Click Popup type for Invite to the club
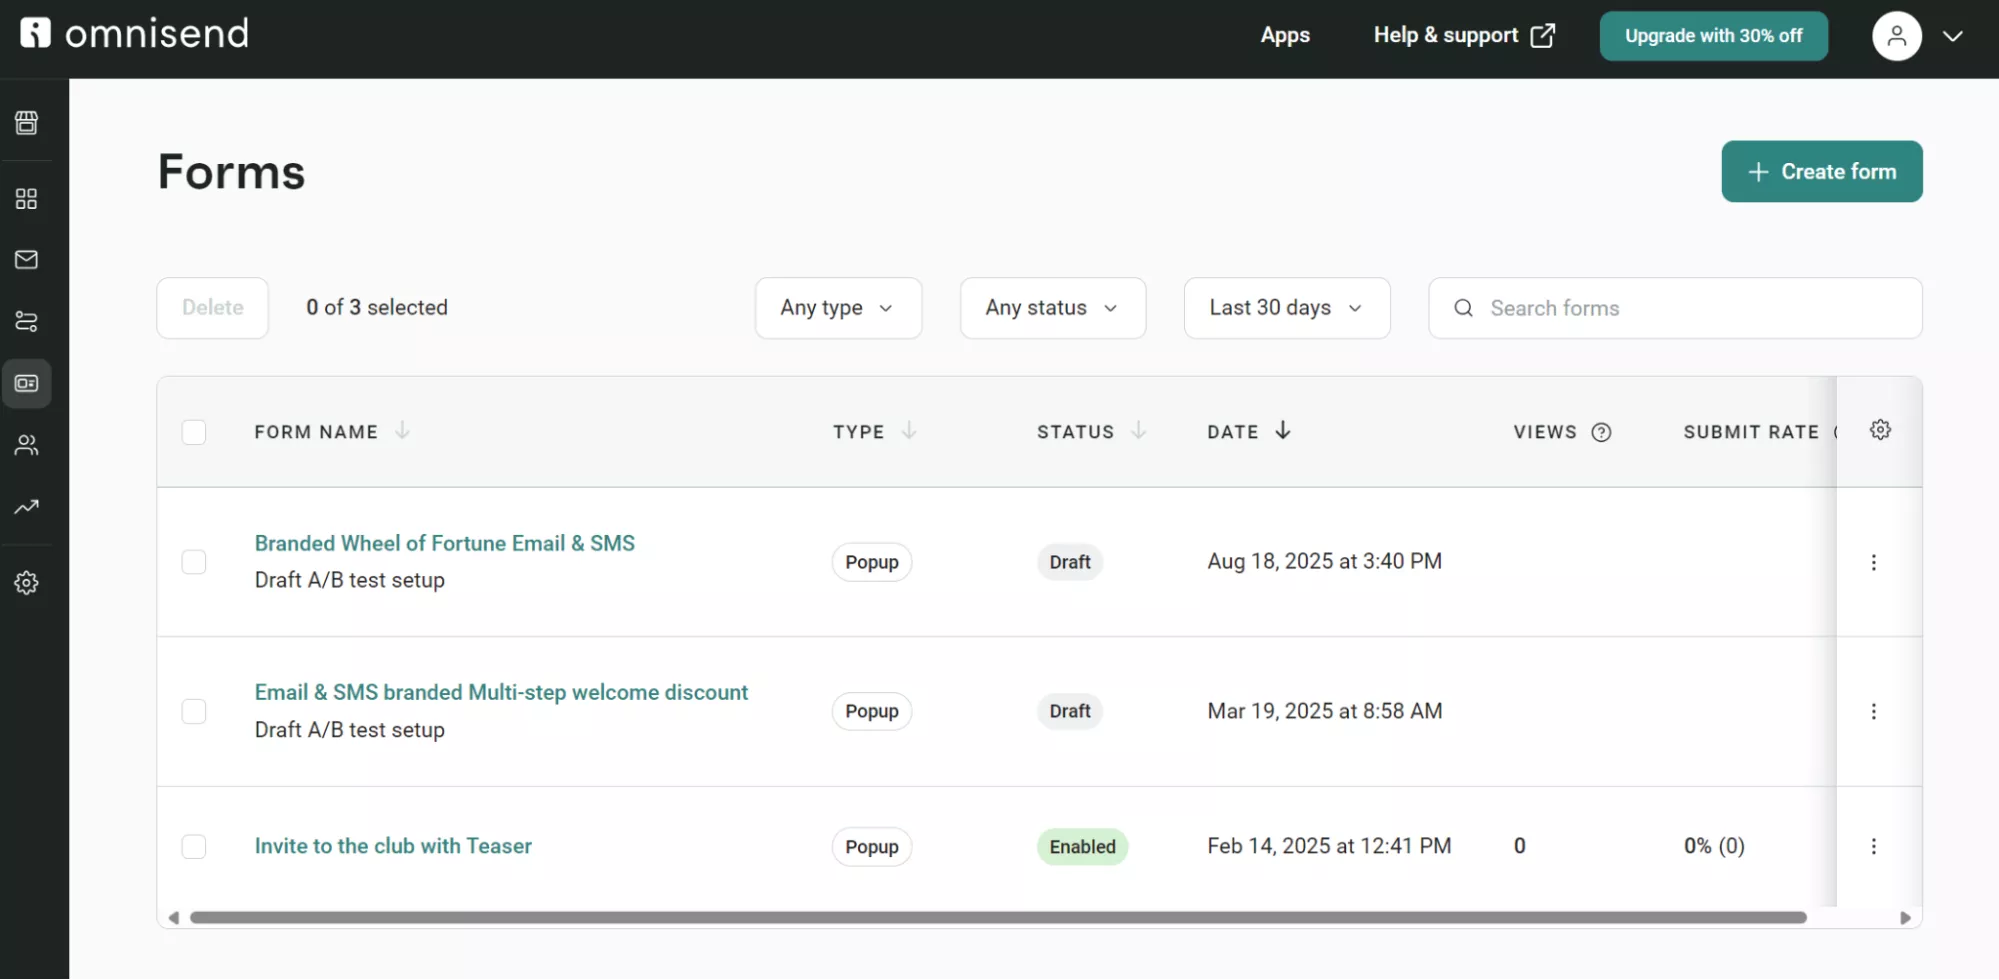Image resolution: width=1999 pixels, height=980 pixels. click(x=872, y=847)
